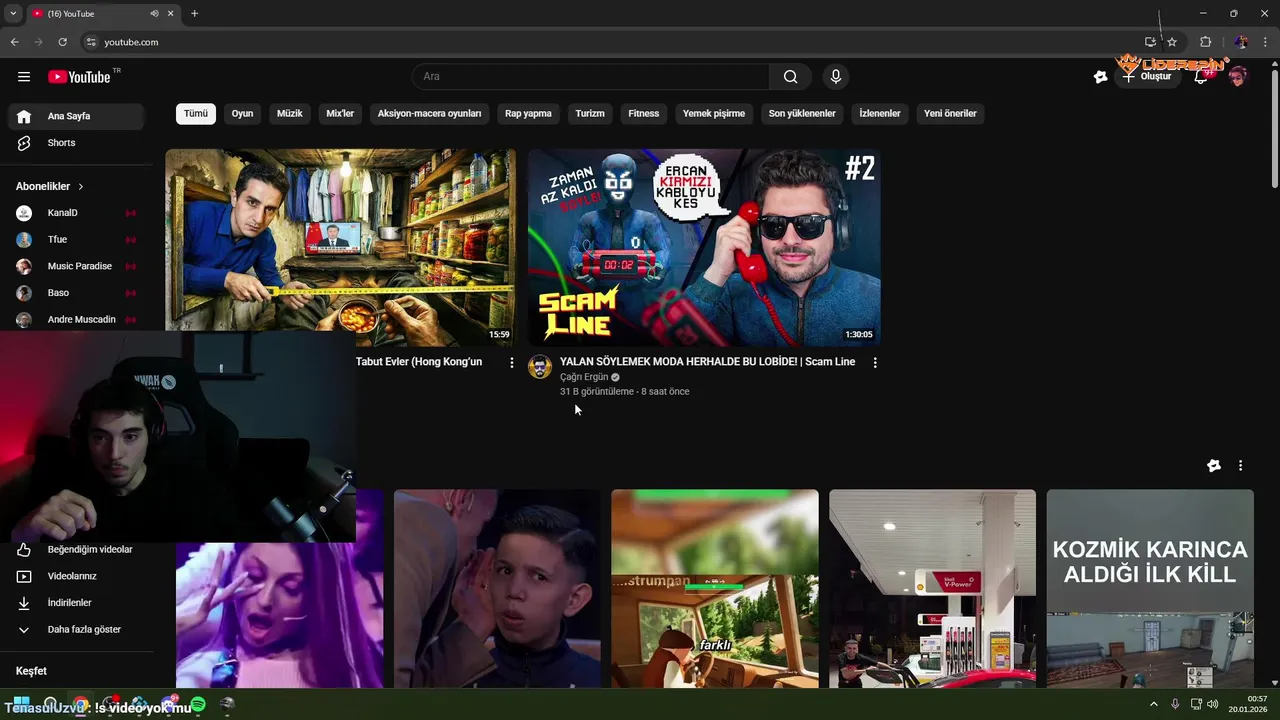Mute the YouTube tab via speaker icon
The width and height of the screenshot is (1280, 720).
tap(154, 14)
